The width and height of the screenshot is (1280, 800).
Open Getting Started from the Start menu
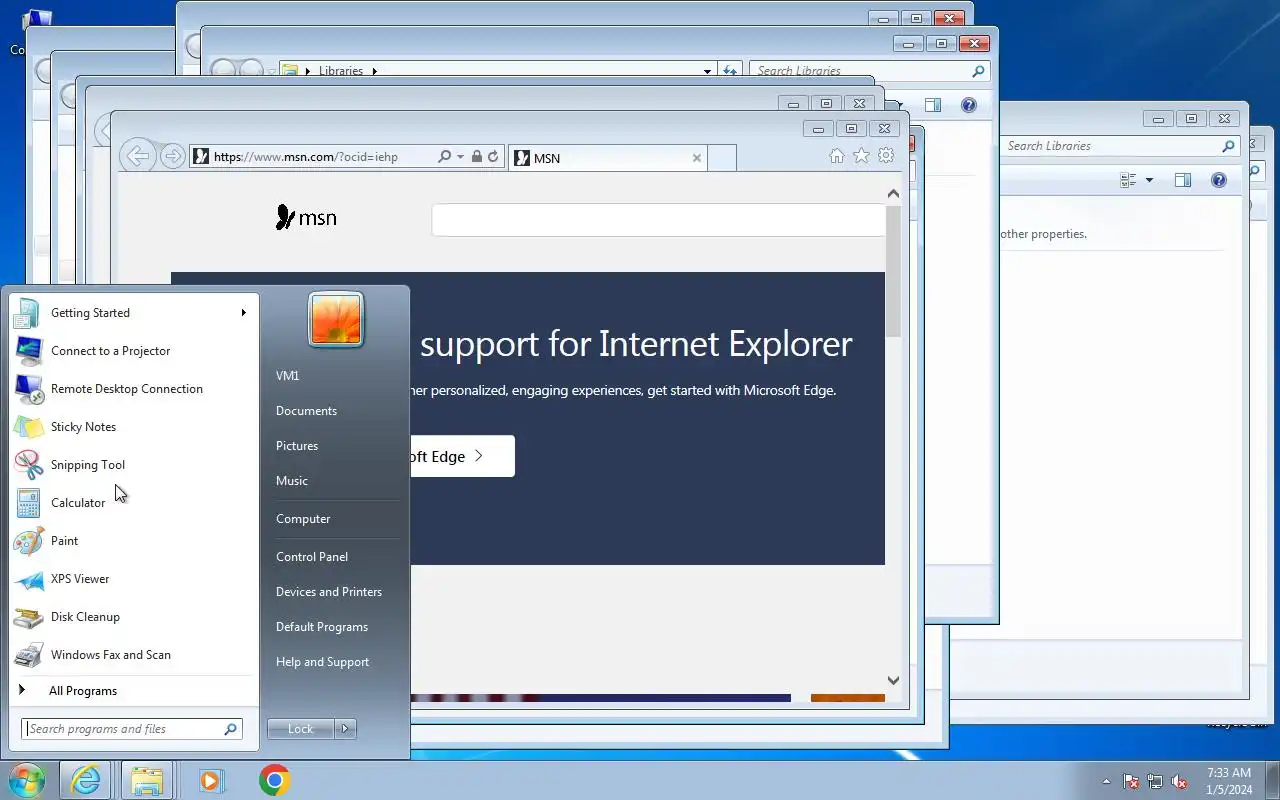[x=133, y=313]
